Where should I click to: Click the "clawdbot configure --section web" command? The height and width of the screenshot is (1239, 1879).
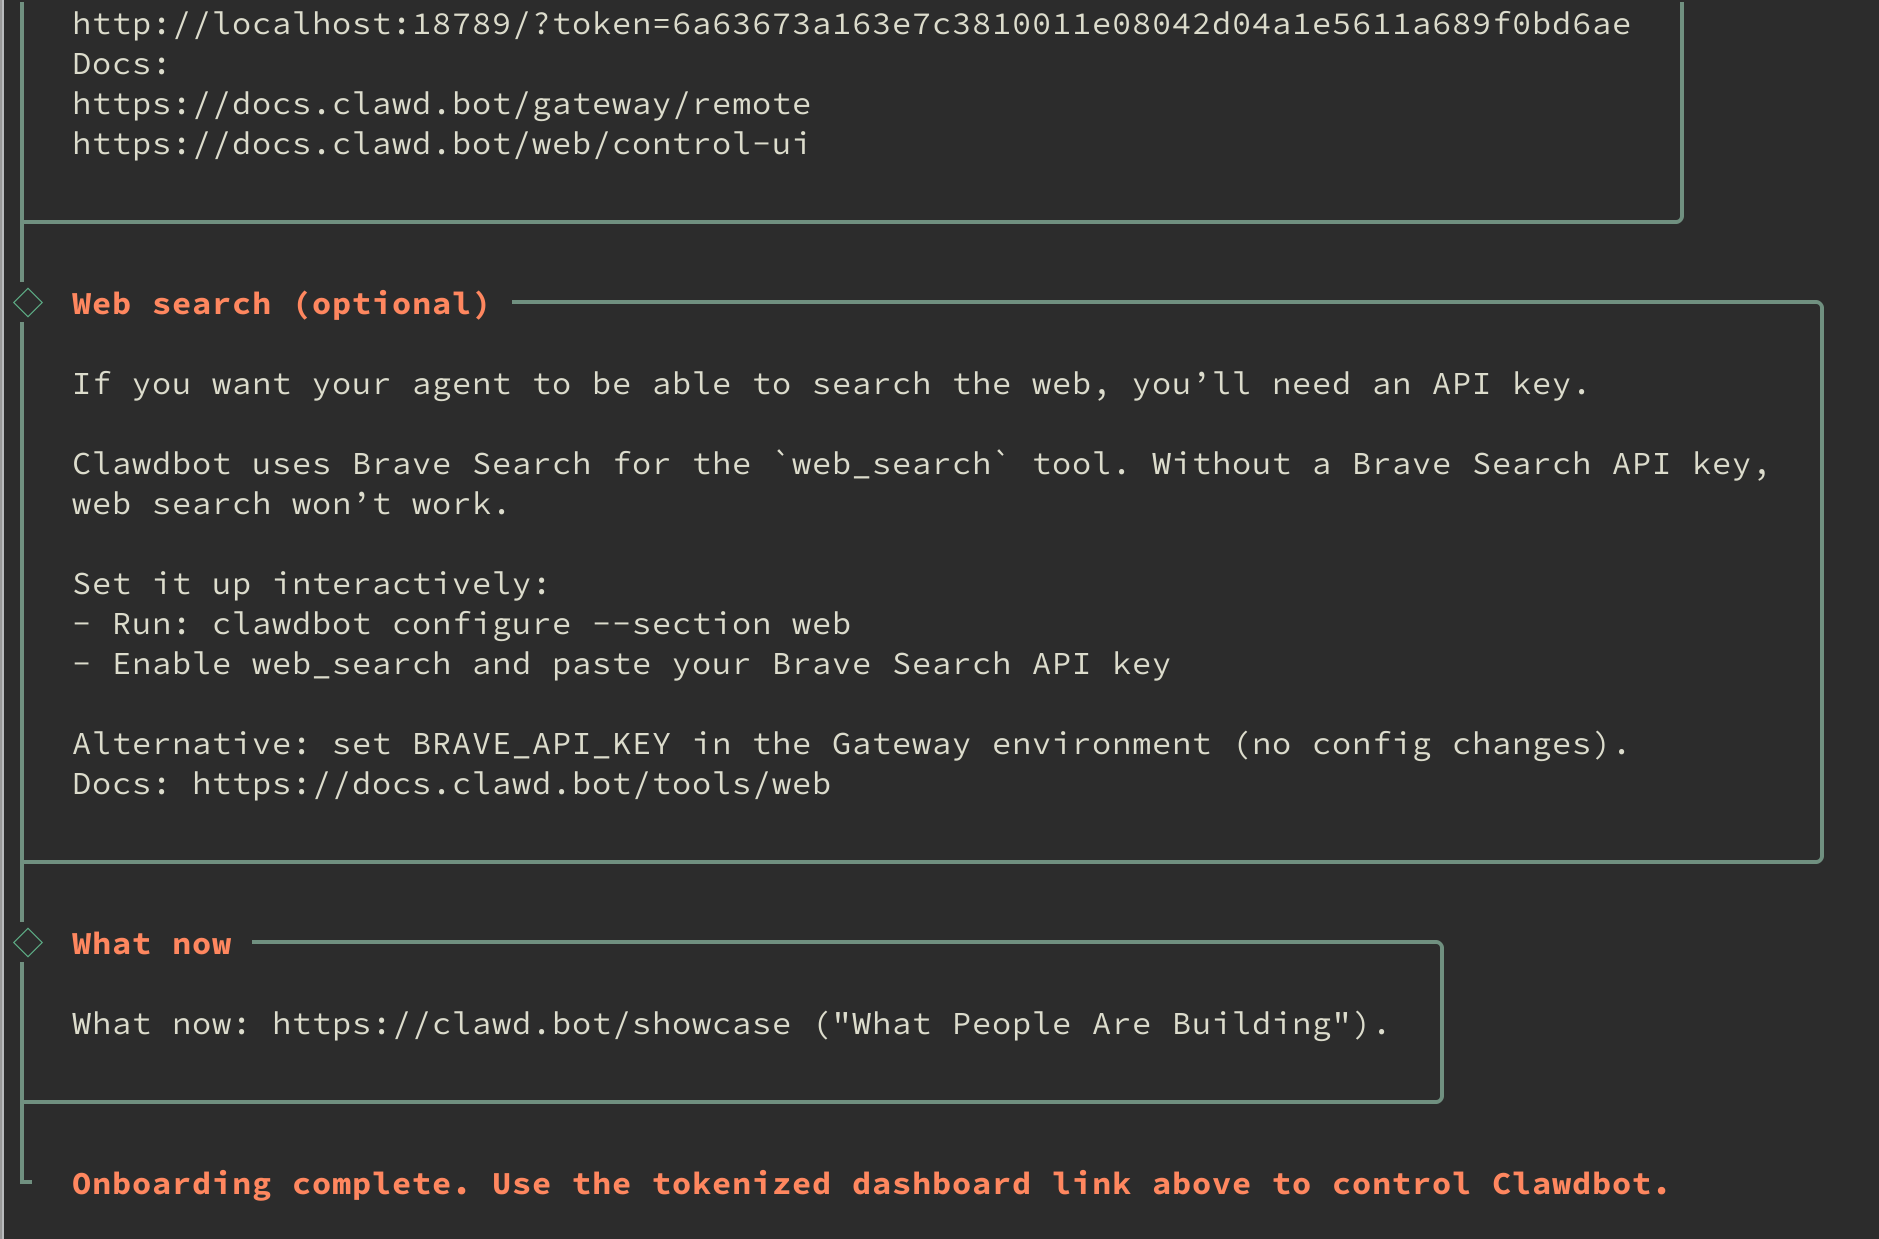[x=531, y=624]
